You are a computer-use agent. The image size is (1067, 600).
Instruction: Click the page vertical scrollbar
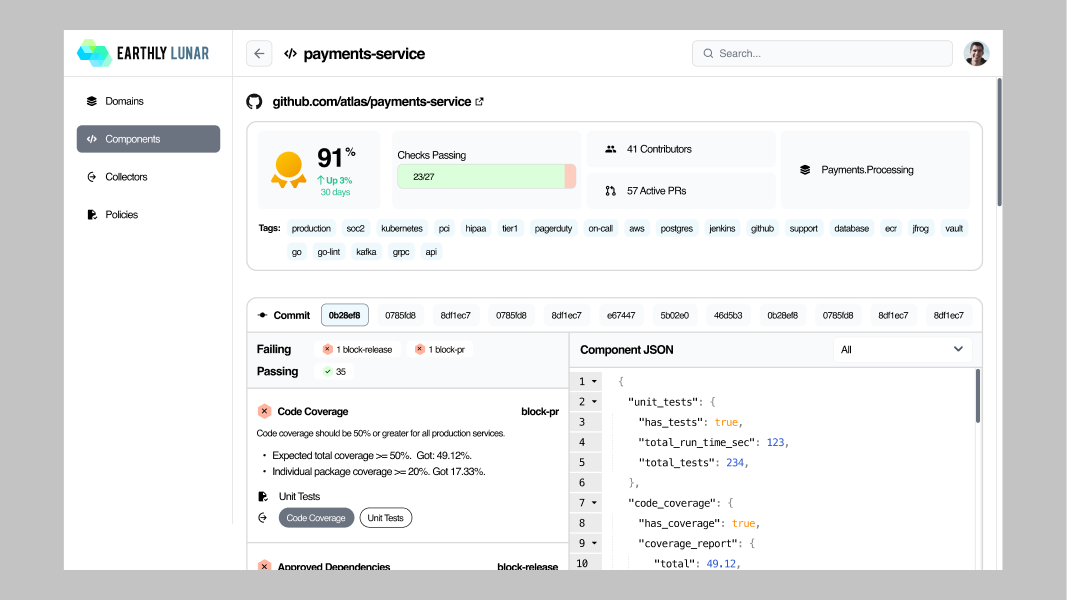999,143
